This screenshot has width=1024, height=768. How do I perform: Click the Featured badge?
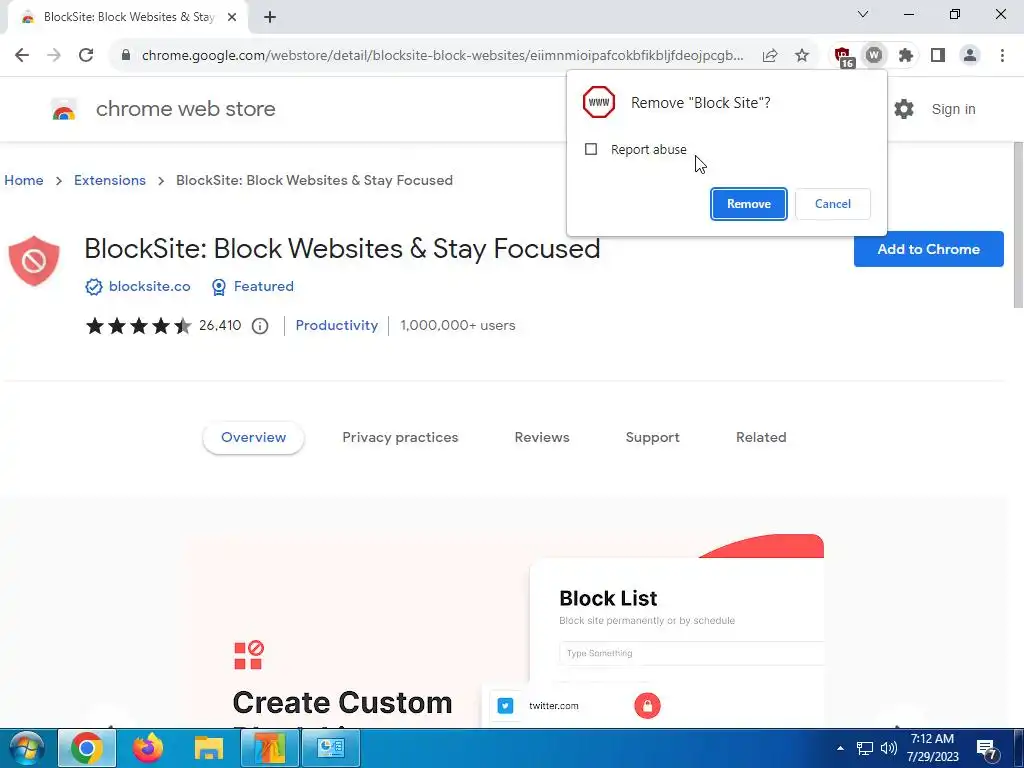point(253,287)
